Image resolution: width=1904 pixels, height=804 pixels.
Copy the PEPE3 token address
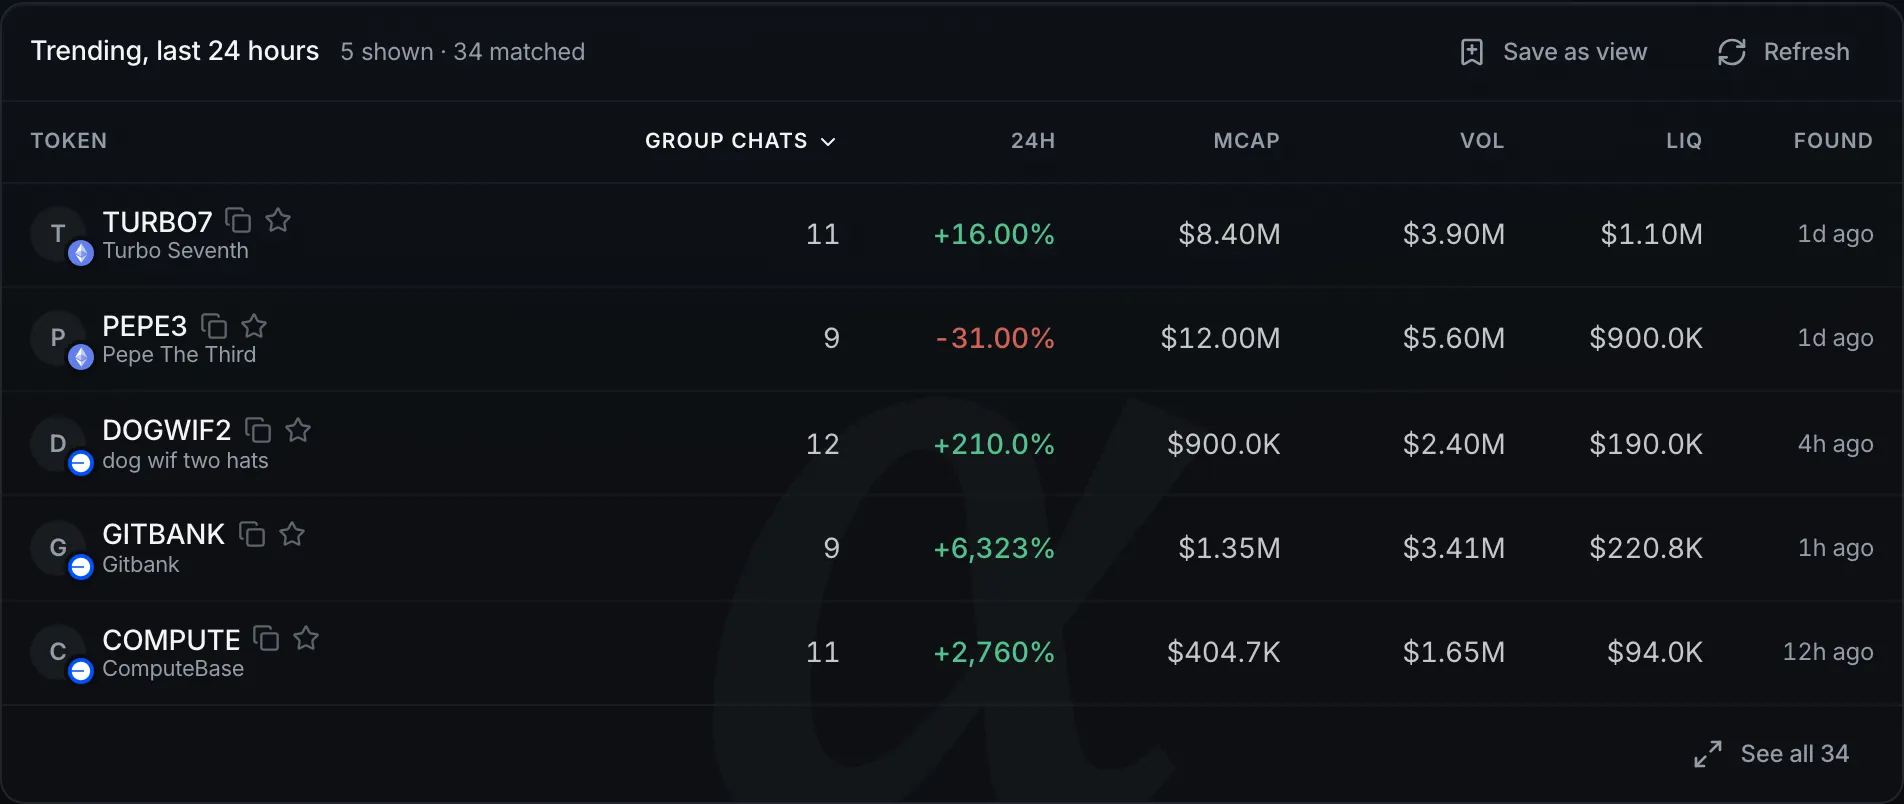tap(214, 325)
